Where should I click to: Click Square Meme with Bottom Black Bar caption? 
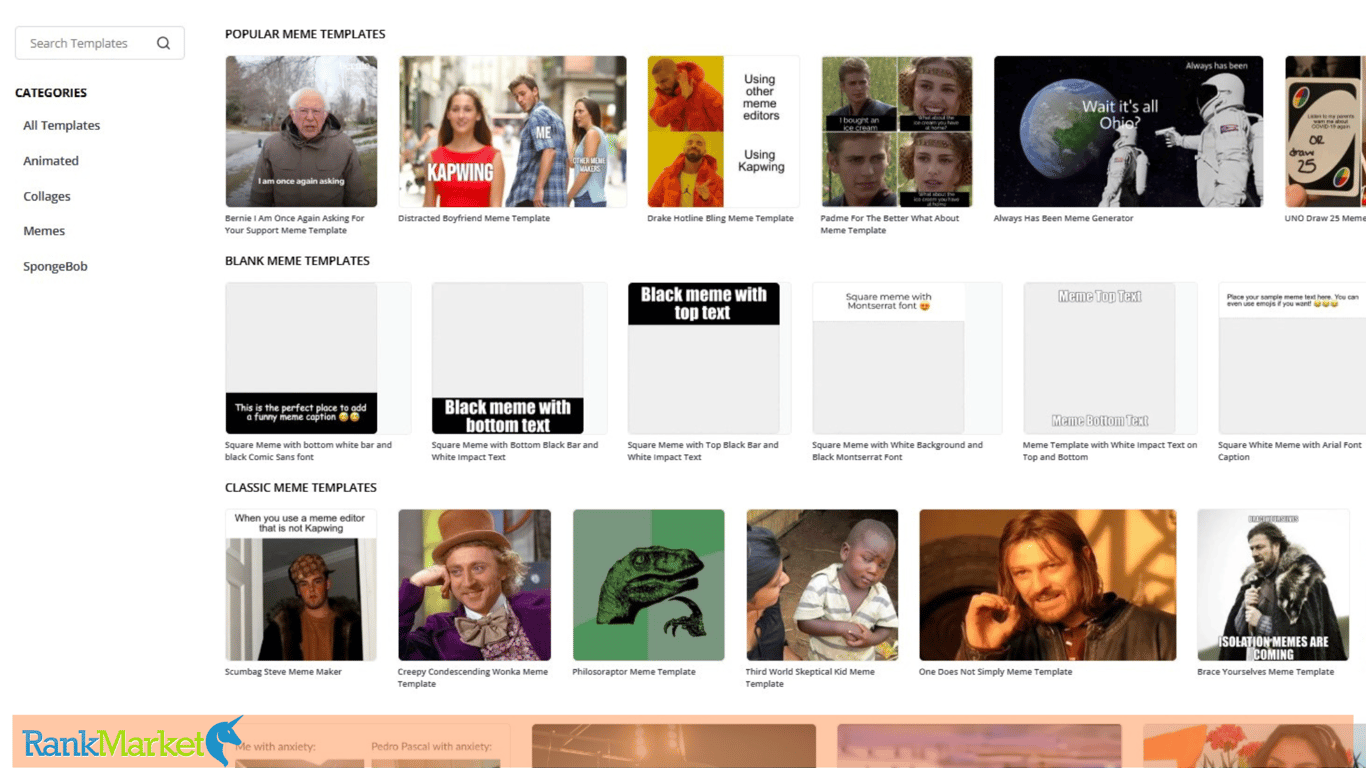click(x=515, y=451)
